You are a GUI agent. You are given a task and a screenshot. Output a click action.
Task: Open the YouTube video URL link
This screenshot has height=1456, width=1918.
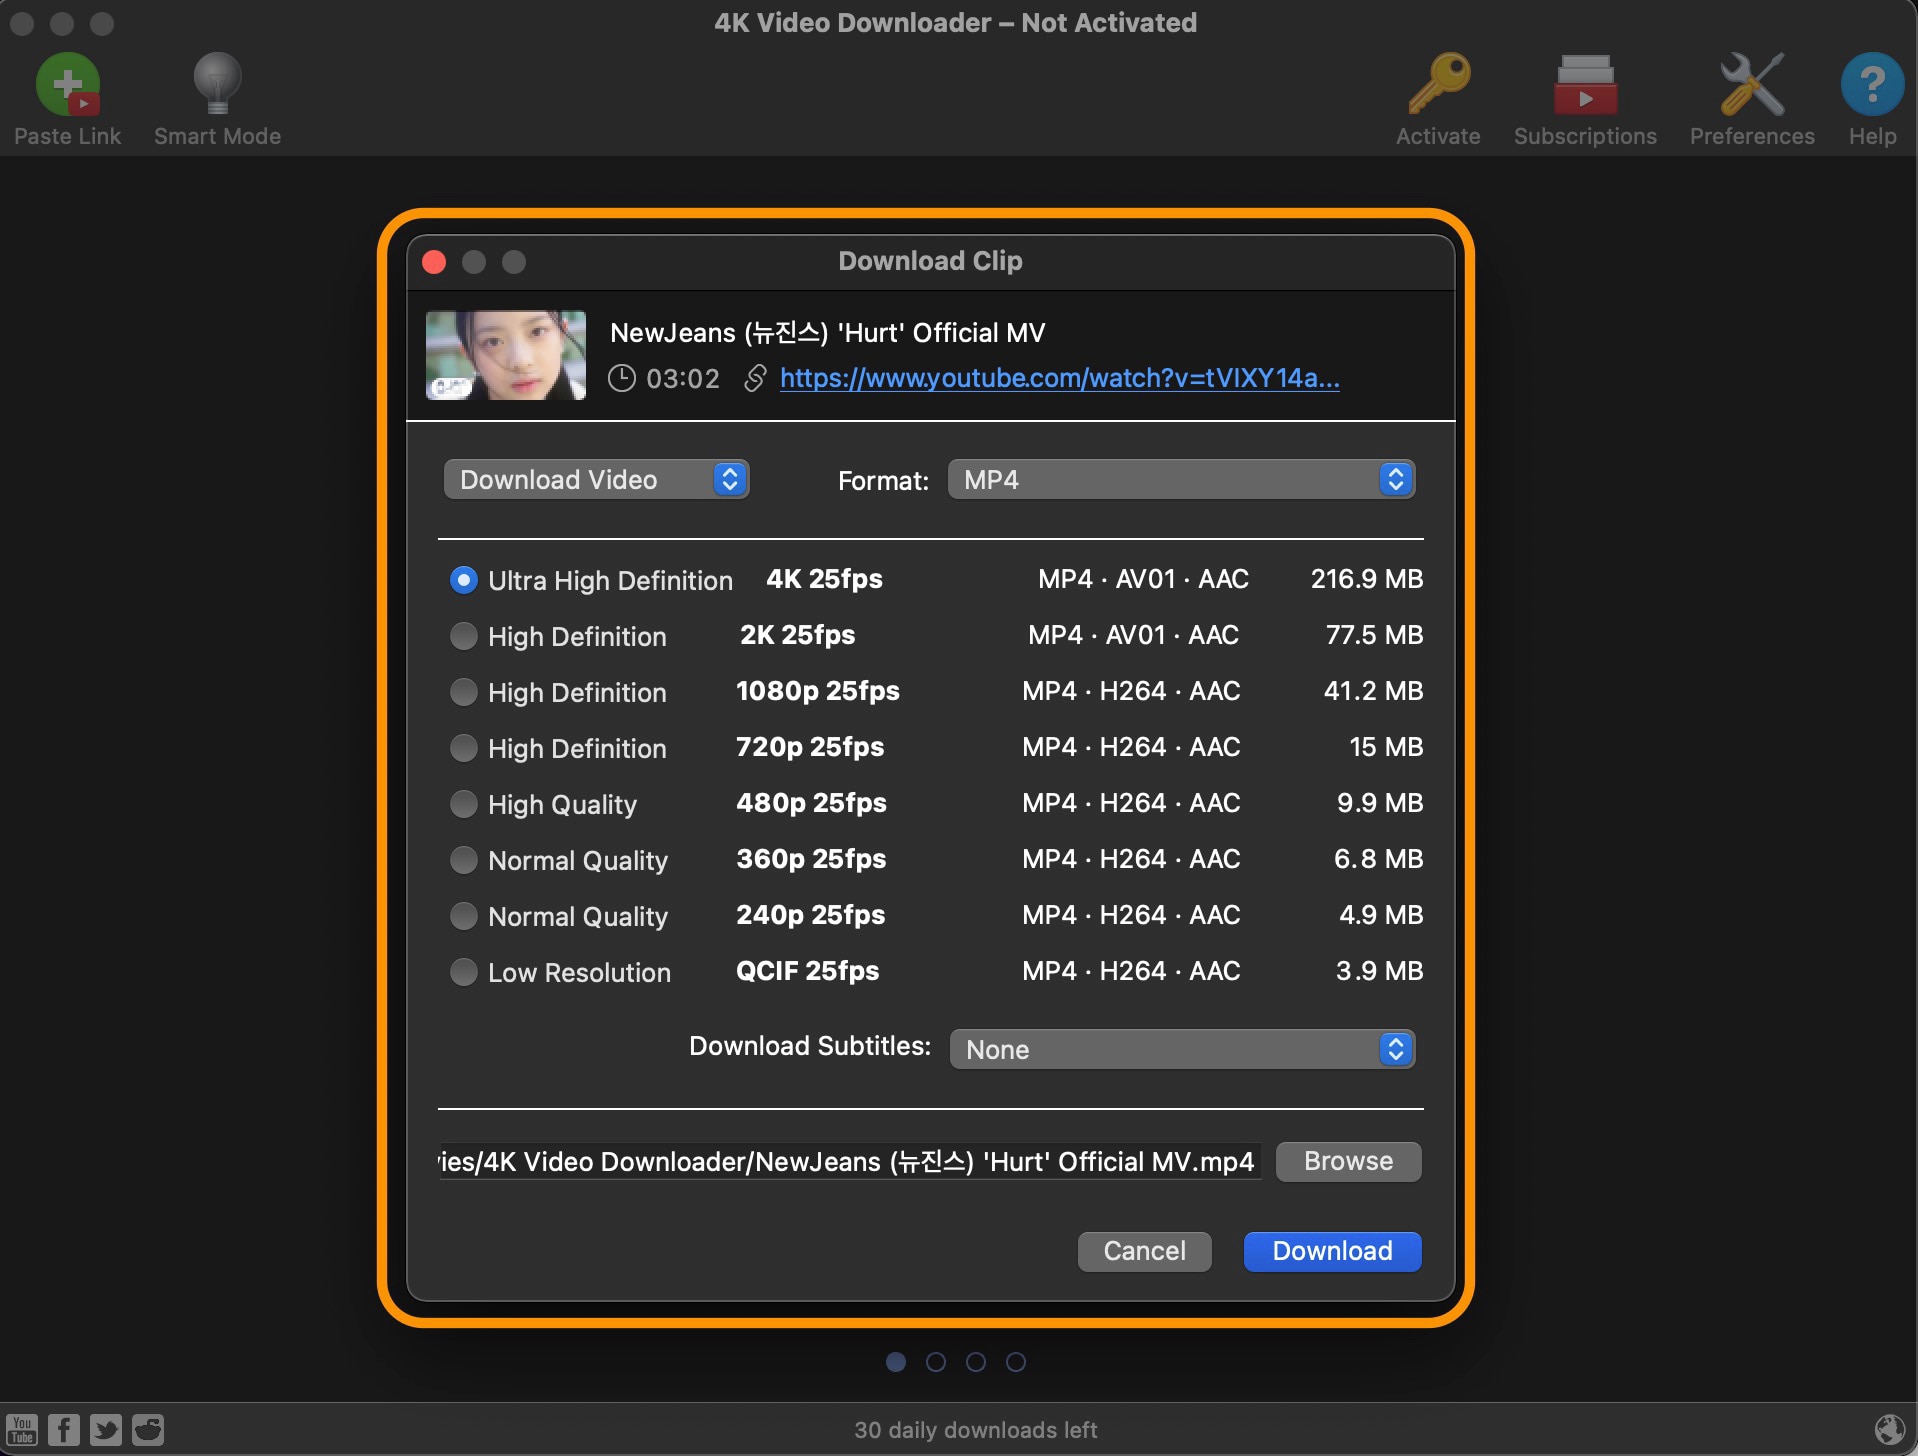(1059, 378)
